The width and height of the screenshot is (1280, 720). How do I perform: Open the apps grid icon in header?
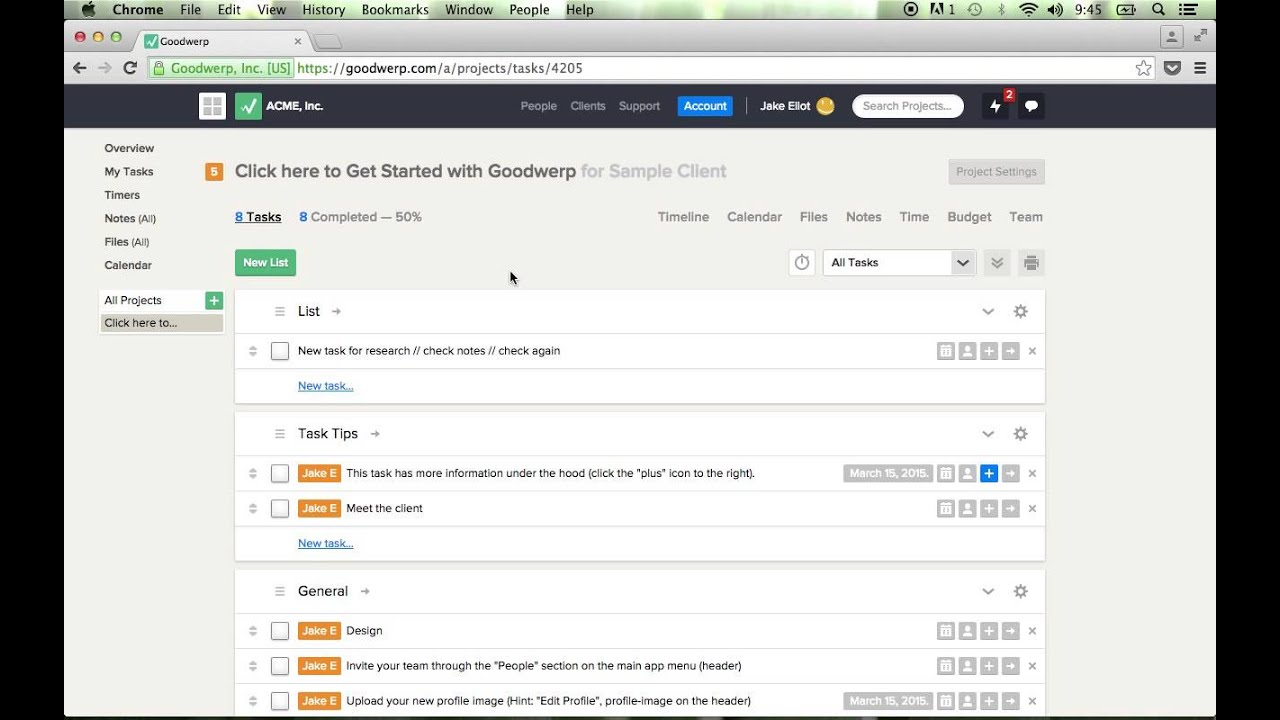click(212, 106)
